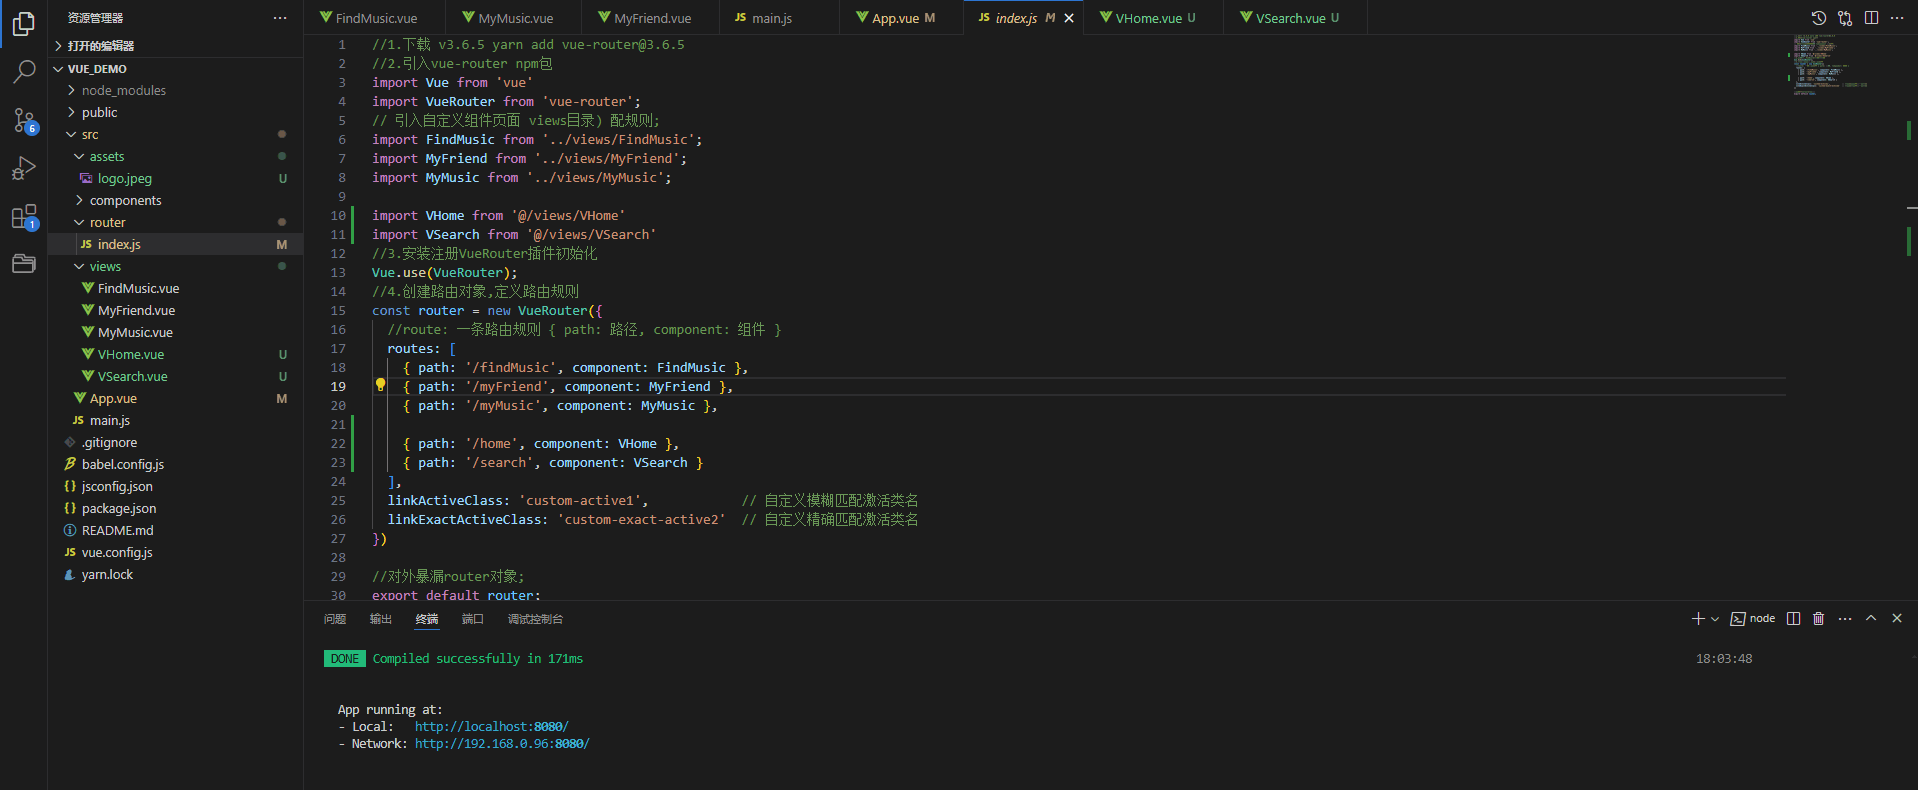Viewport: 1918px width, 790px height.
Task: Open the Search view in activity bar
Action: coord(24,72)
